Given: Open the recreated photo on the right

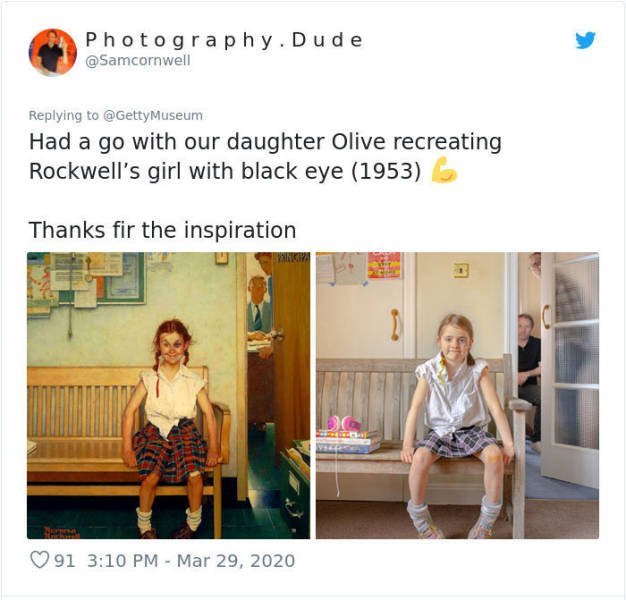Looking at the screenshot, I should [458, 395].
